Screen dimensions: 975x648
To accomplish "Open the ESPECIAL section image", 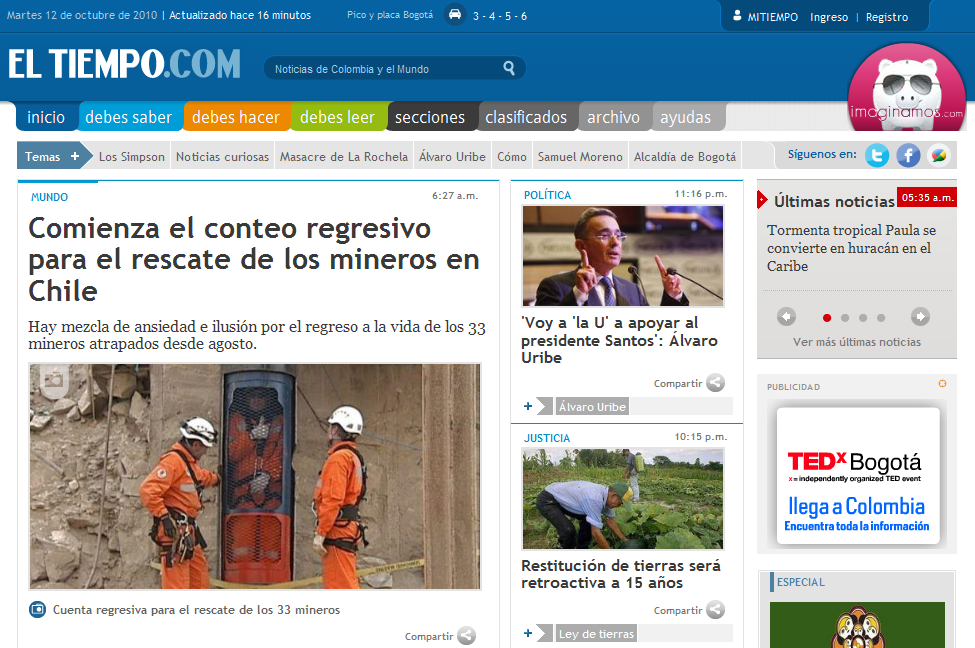I will click(857, 624).
